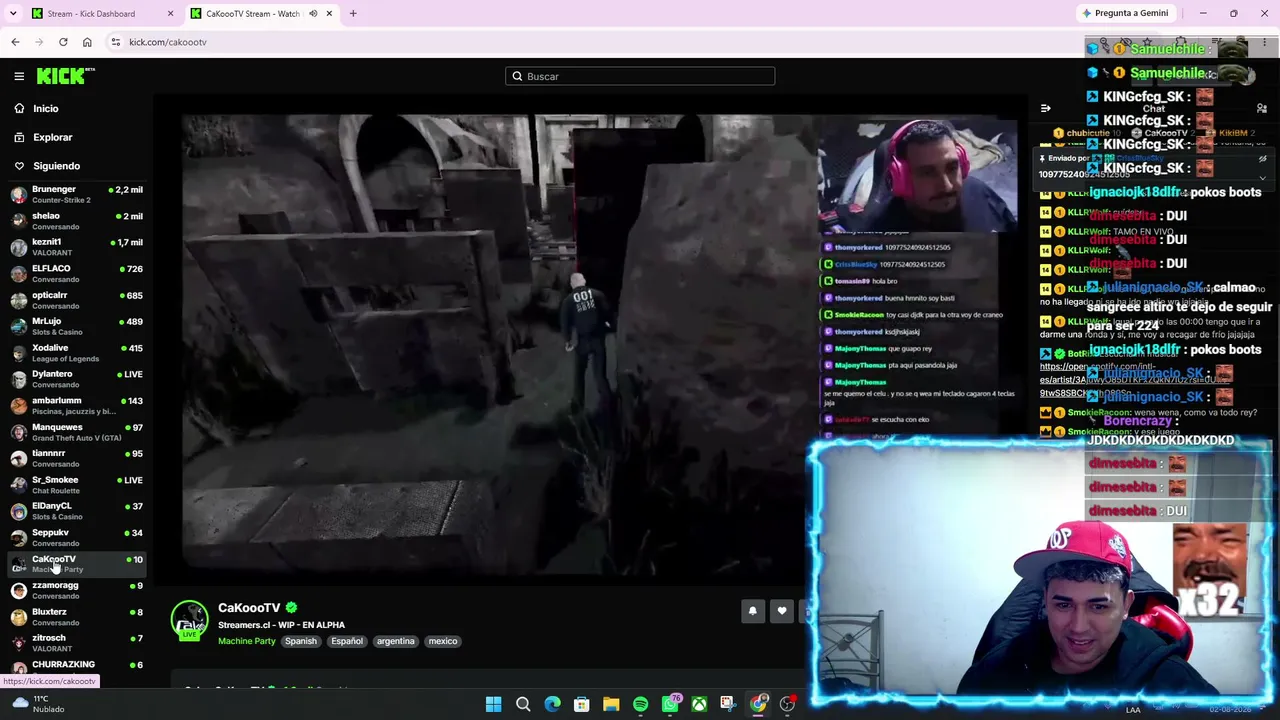
Task: Open File Explorer from taskbar
Action: [611, 705]
